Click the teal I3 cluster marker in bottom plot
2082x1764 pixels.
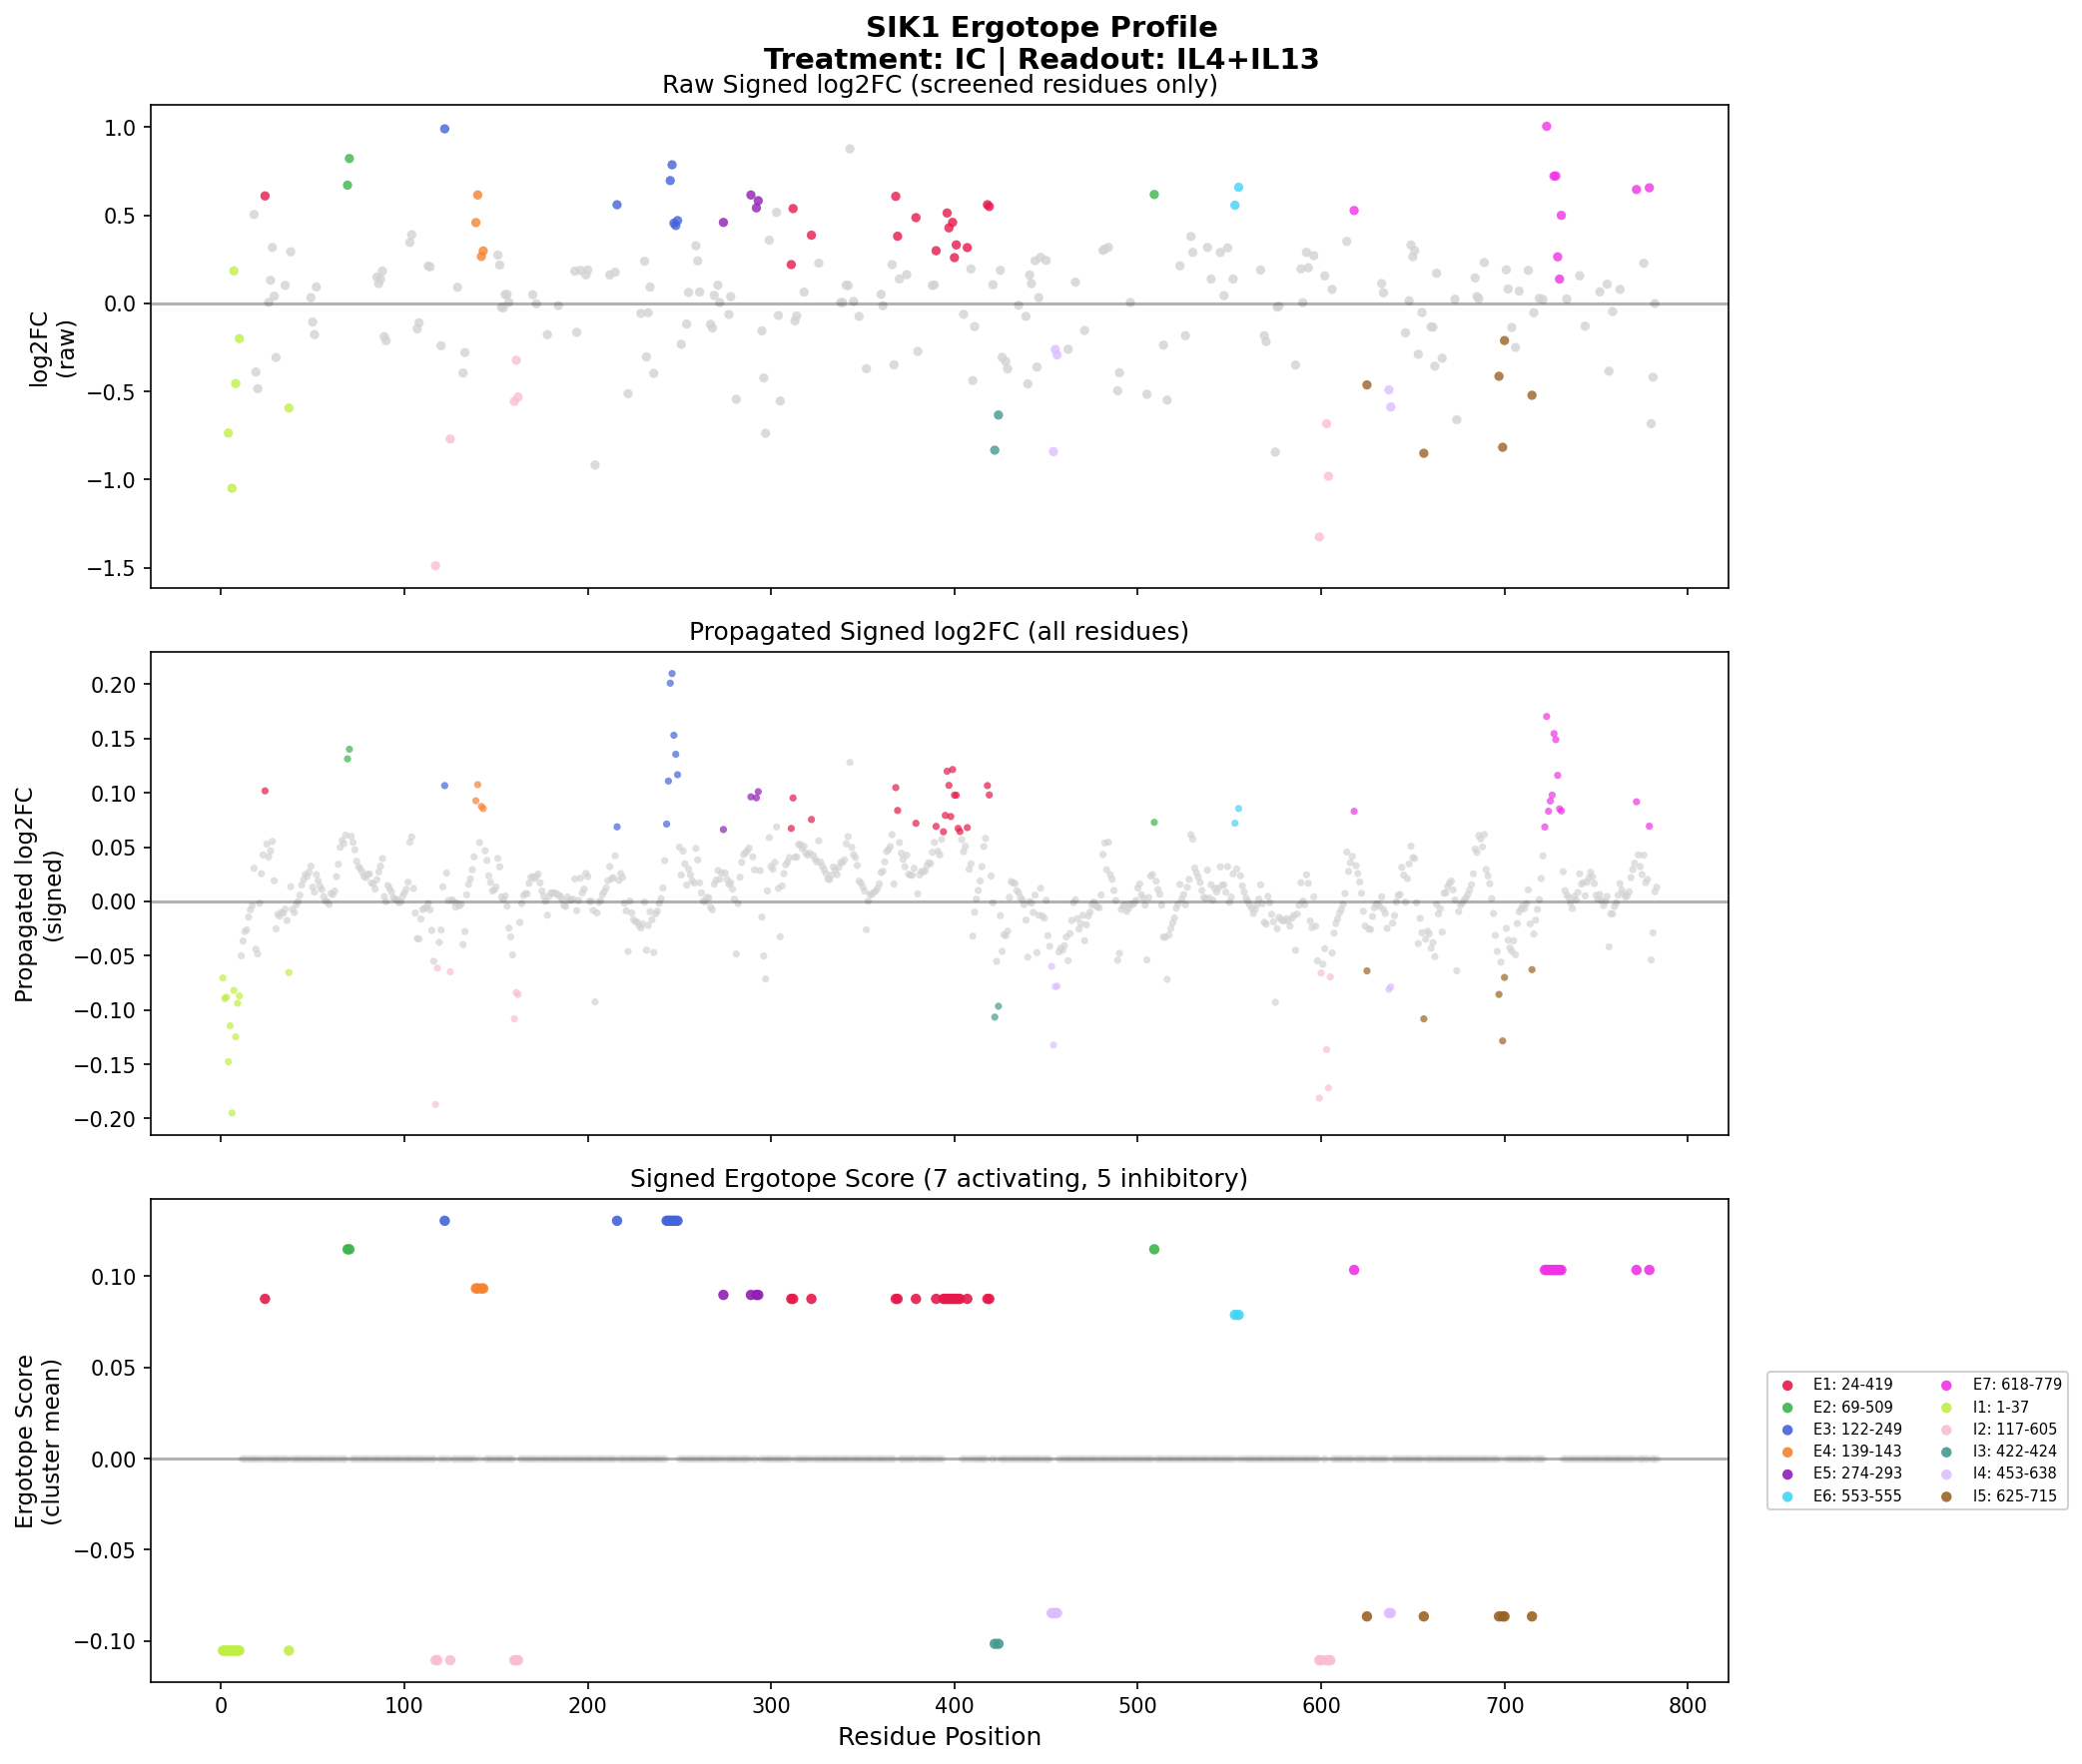click(x=996, y=1644)
